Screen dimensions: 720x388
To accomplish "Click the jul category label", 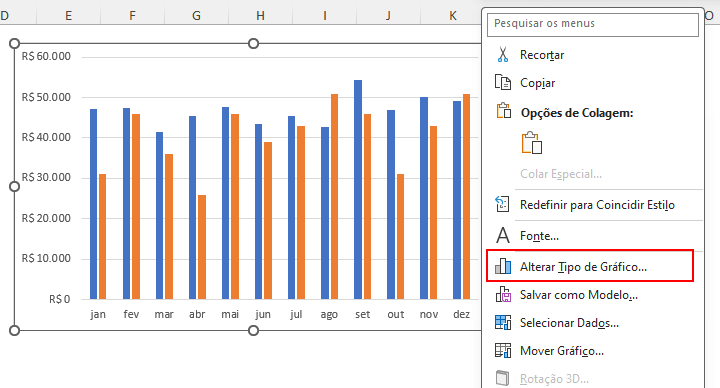I will 296,315.
